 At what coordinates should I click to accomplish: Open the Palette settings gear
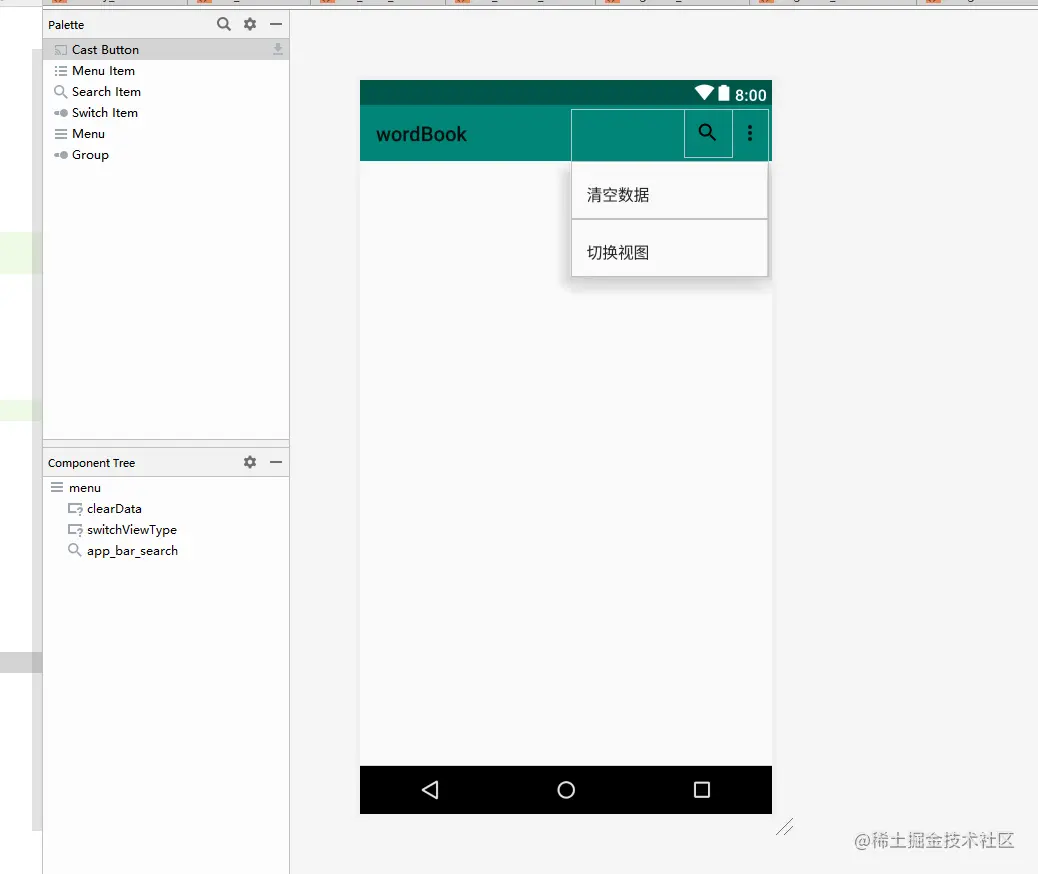[249, 23]
